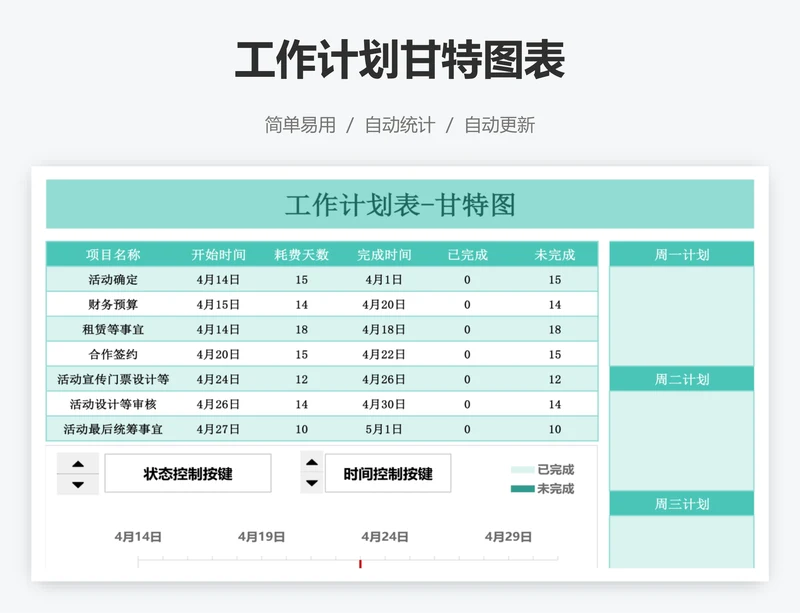800x613 pixels.
Task: Click the 未完成 value for 合作签约
Action: click(555, 354)
